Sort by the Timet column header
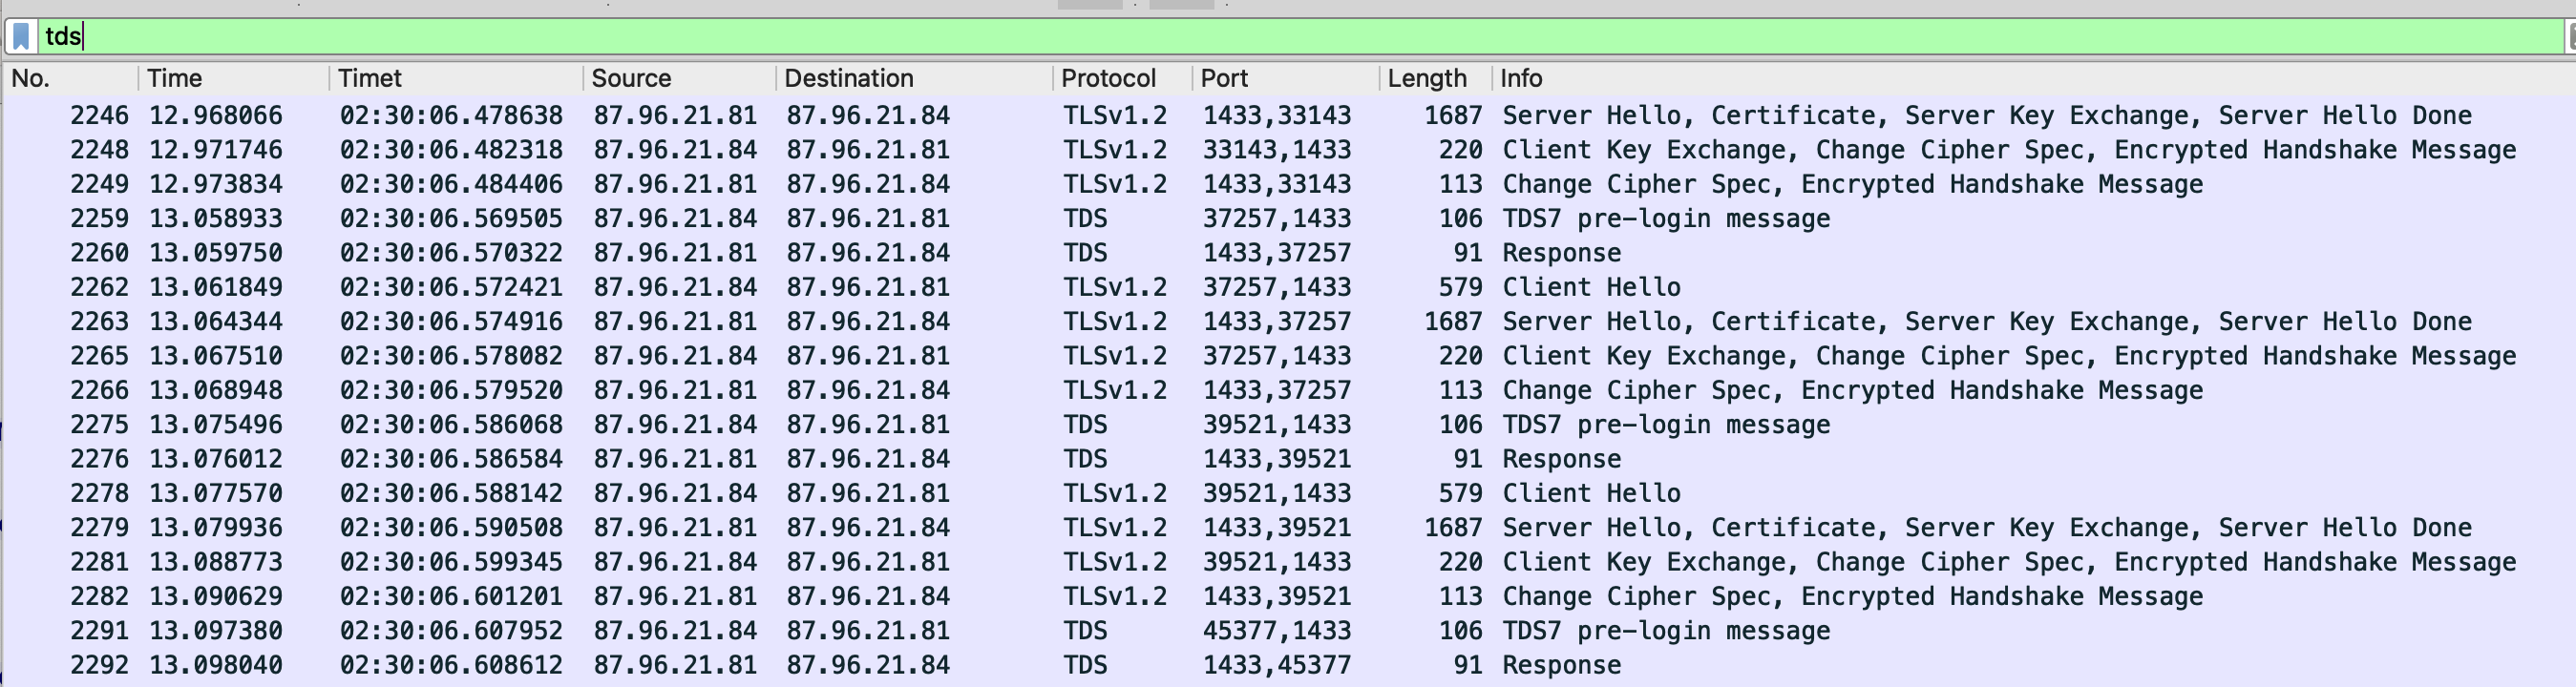Viewport: 2576px width, 687px height. pyautogui.click(x=456, y=78)
